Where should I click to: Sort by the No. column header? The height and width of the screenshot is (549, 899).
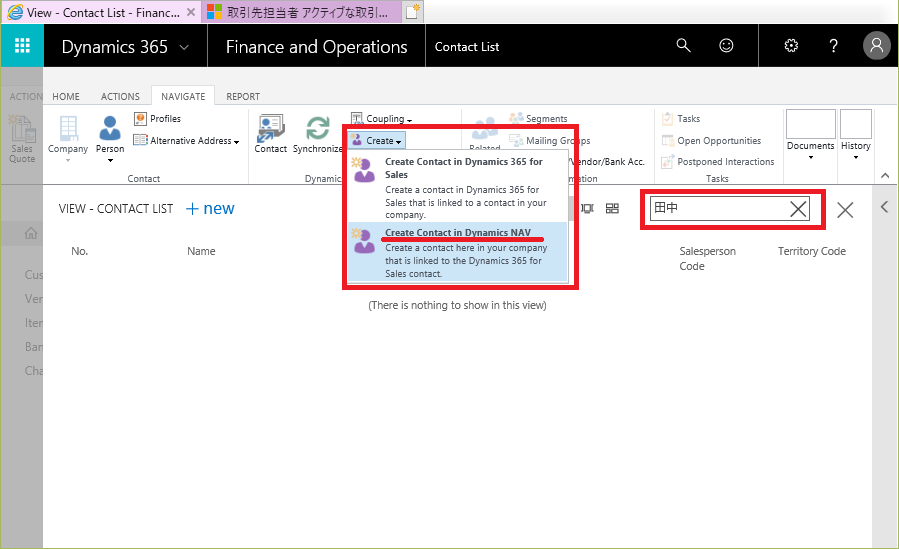pyautogui.click(x=80, y=251)
